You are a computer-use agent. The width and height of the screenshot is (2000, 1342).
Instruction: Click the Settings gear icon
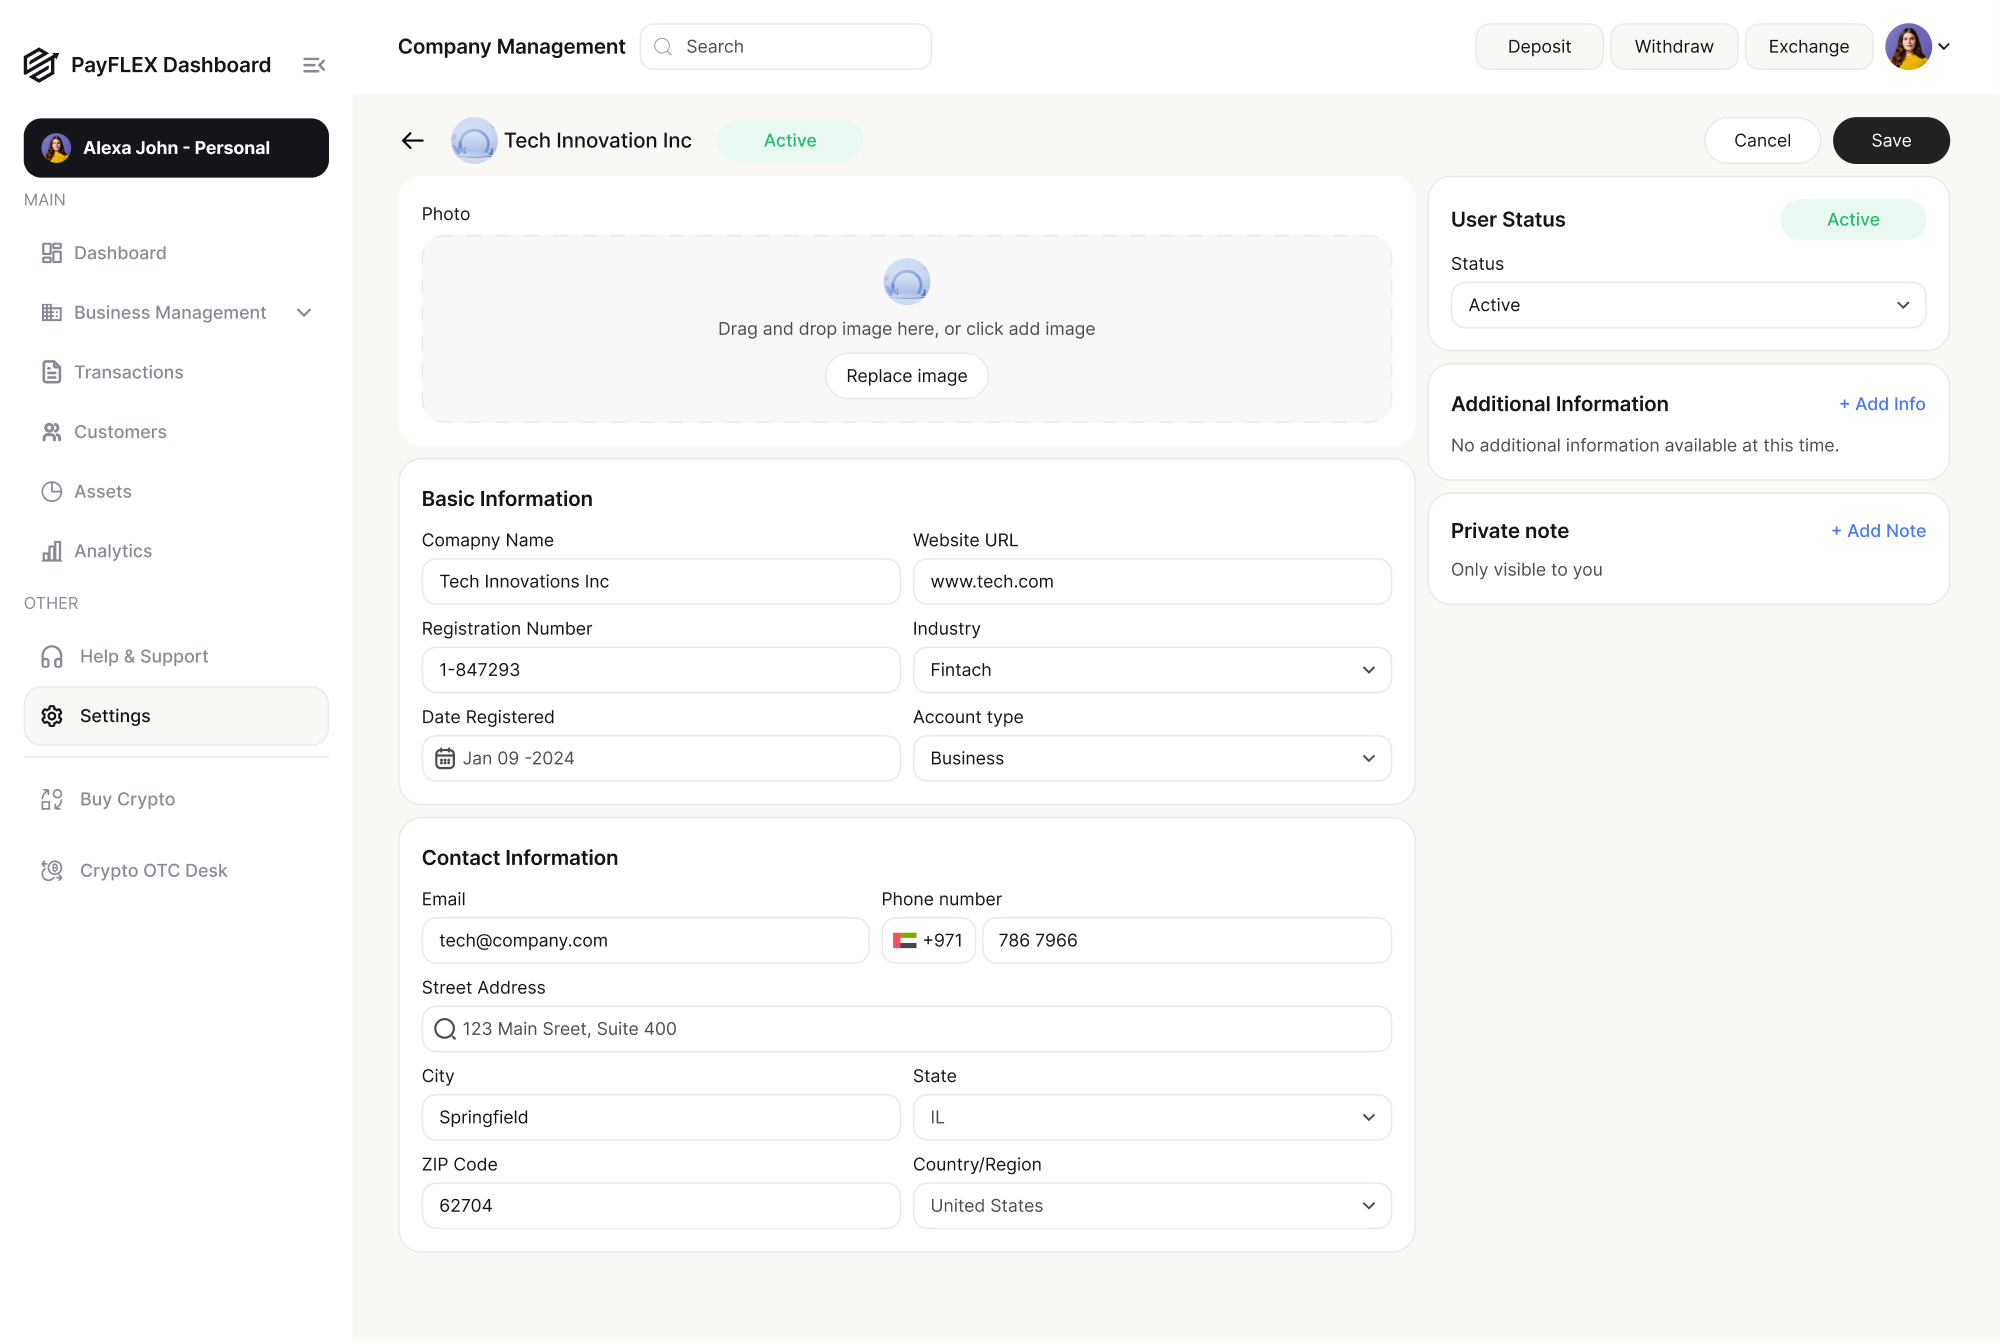coord(52,716)
